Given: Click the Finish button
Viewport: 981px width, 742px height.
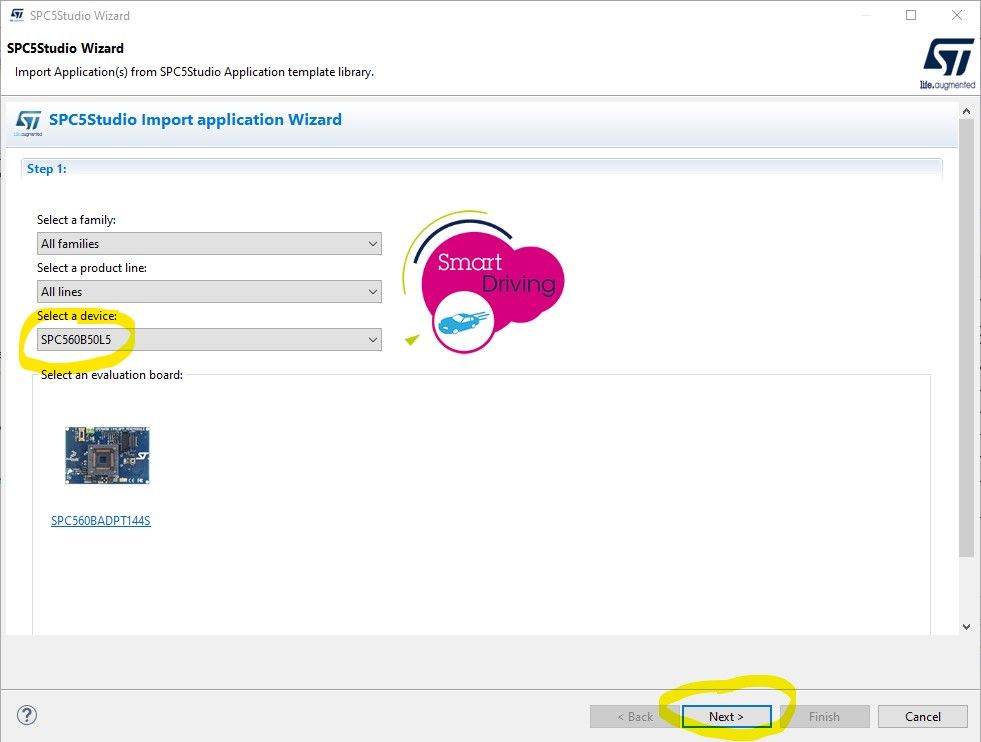Looking at the screenshot, I should (824, 716).
